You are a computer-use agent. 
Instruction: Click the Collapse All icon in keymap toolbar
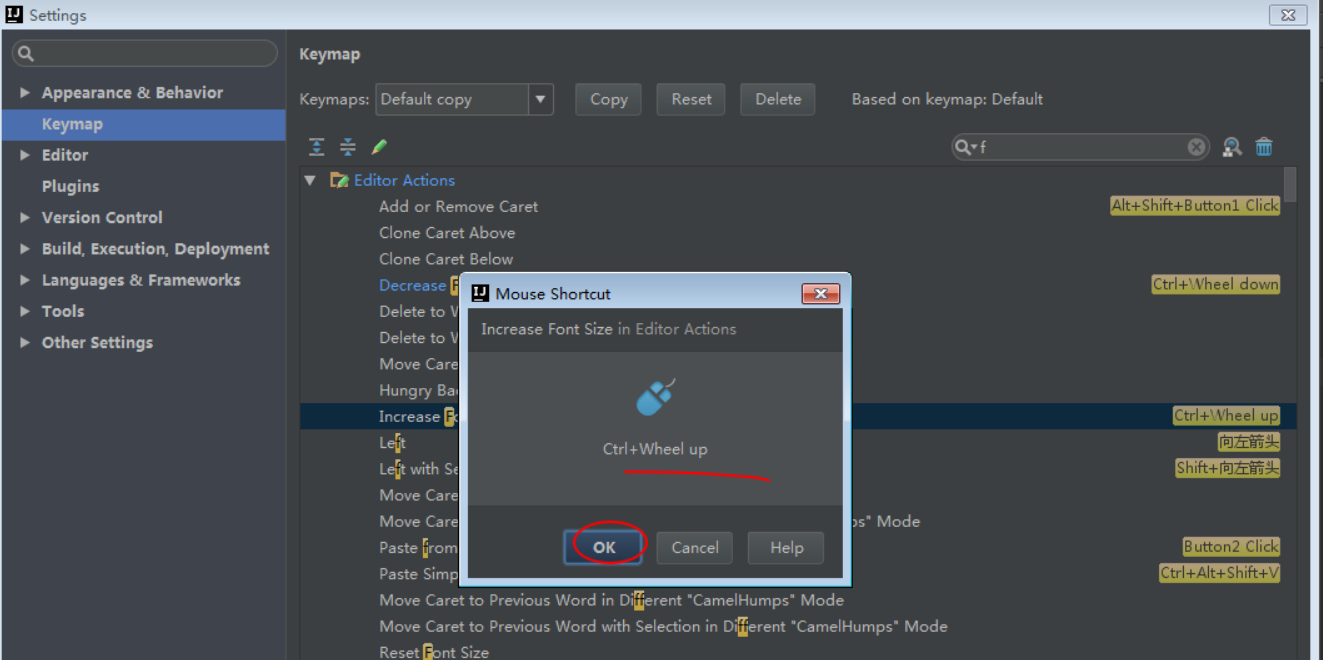(x=347, y=147)
